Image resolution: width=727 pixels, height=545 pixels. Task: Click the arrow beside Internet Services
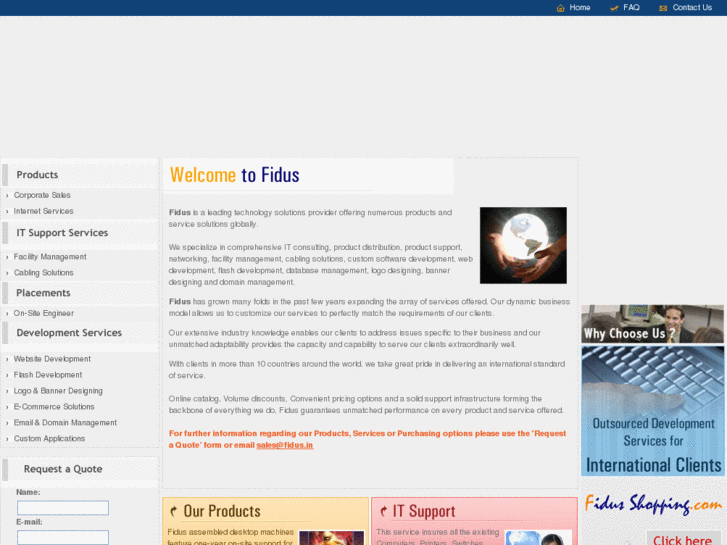[7, 212]
